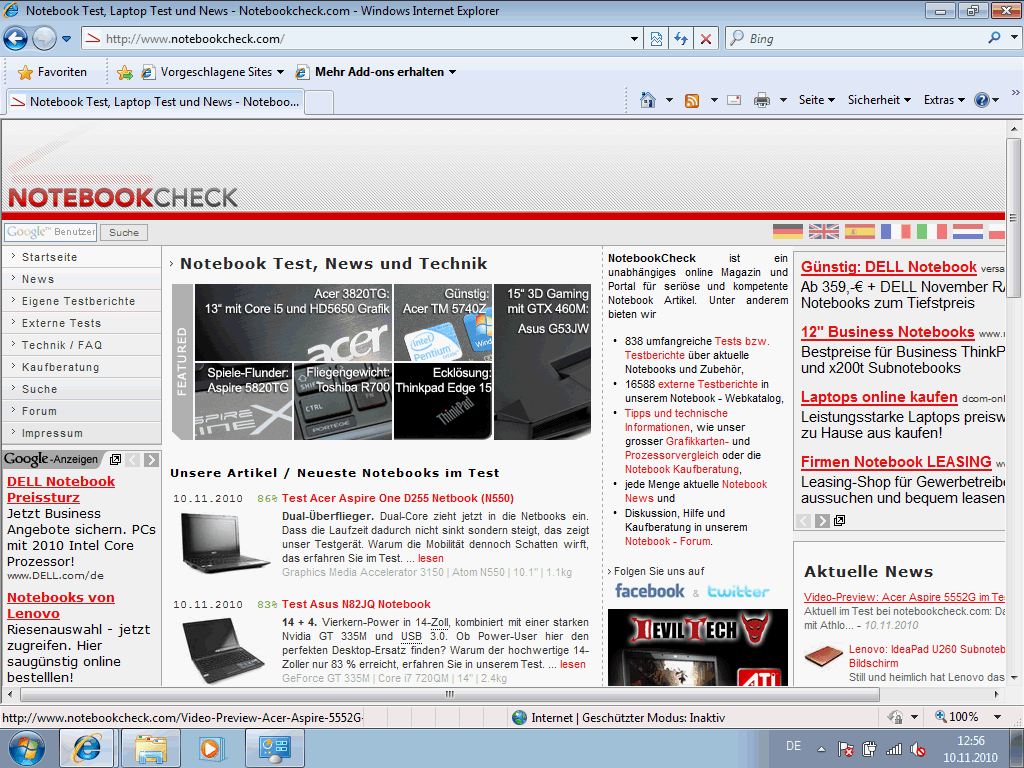
Task: Launch Windows Media Player from taskbar
Action: [212, 748]
